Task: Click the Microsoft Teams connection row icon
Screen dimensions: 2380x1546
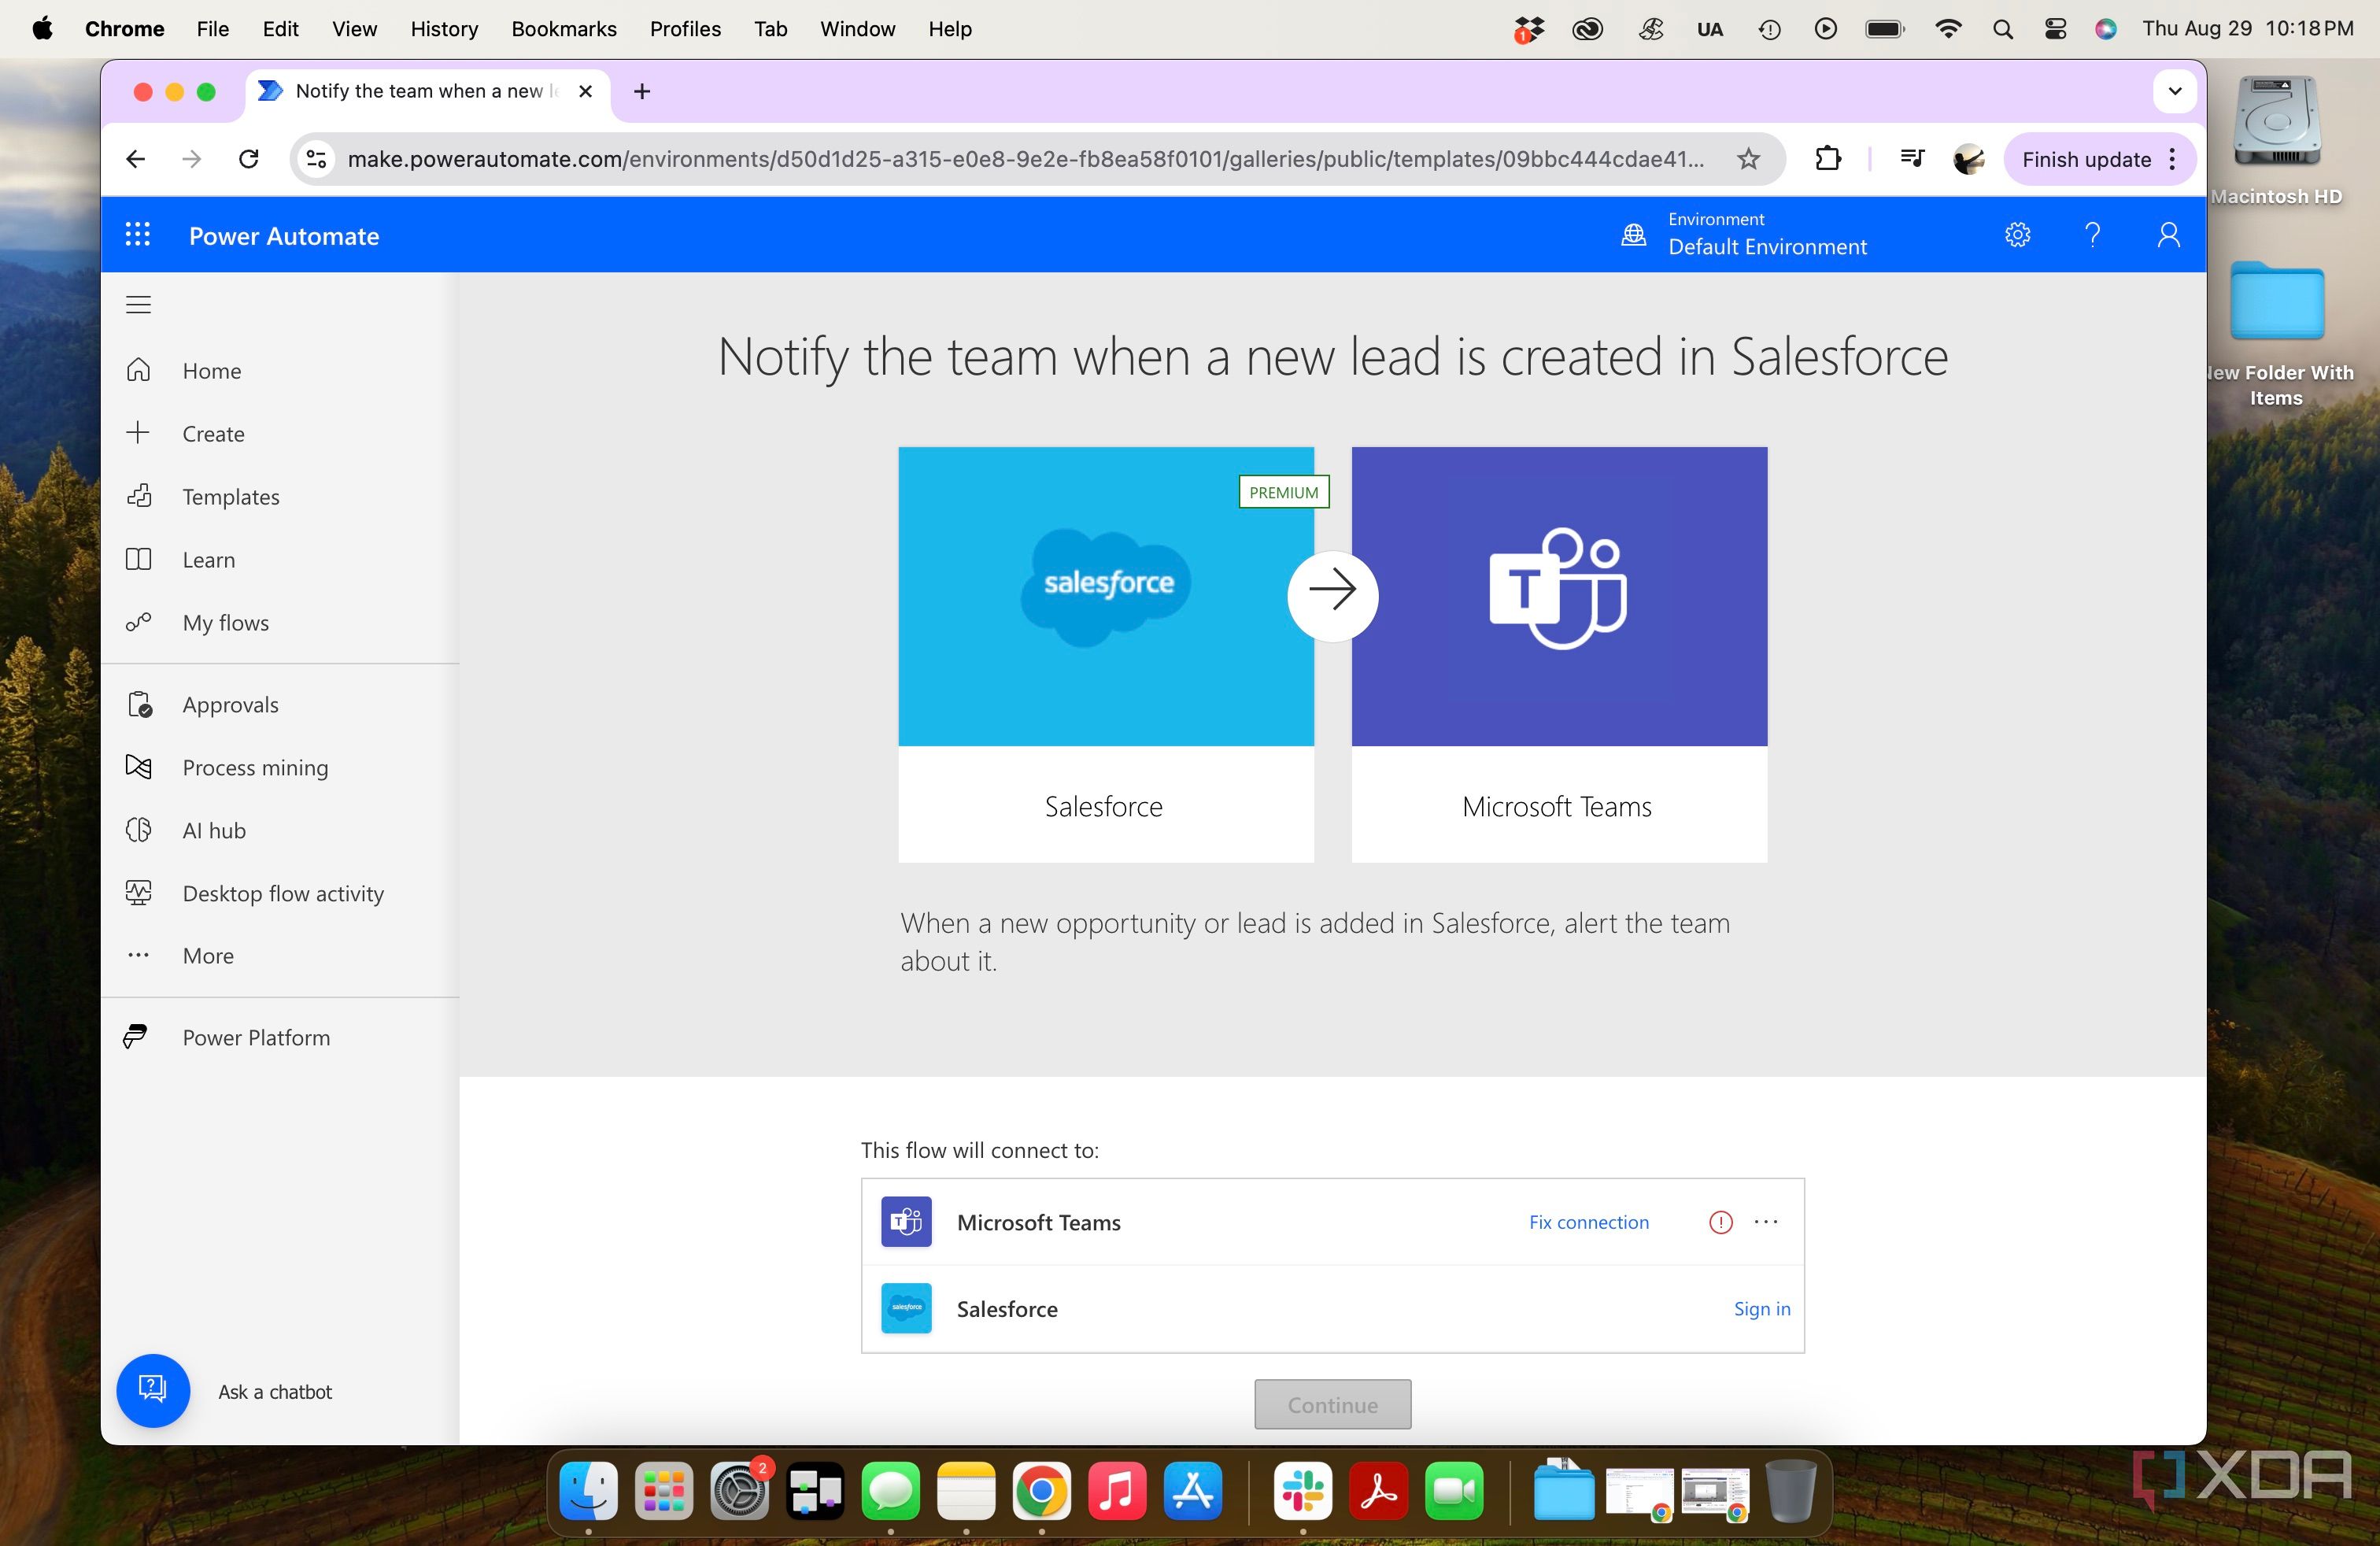Action: click(906, 1222)
